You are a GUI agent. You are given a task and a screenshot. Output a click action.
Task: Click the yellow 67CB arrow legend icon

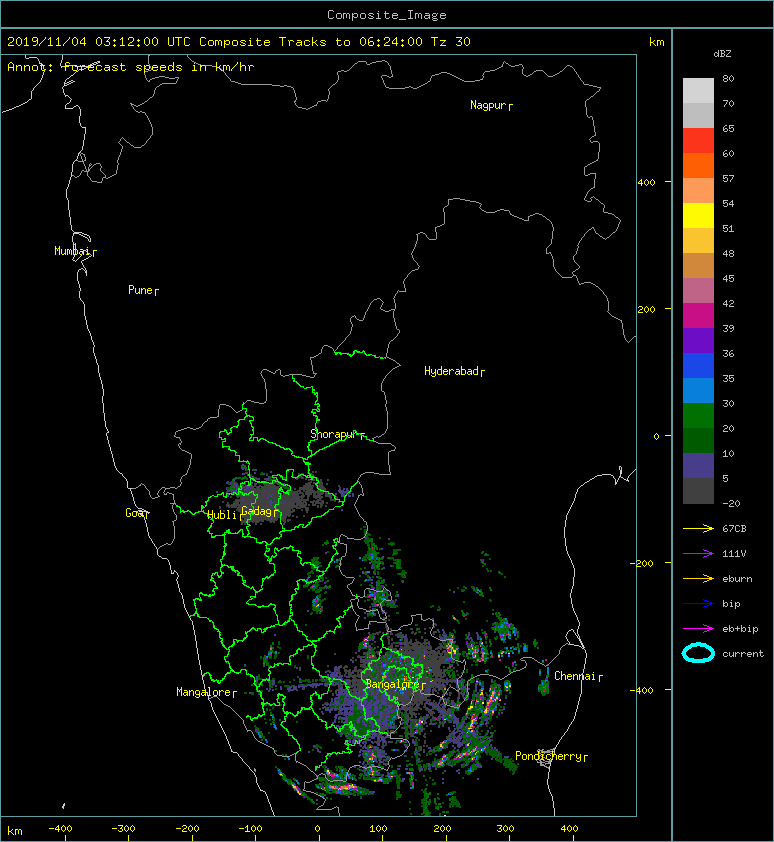pyautogui.click(x=698, y=528)
